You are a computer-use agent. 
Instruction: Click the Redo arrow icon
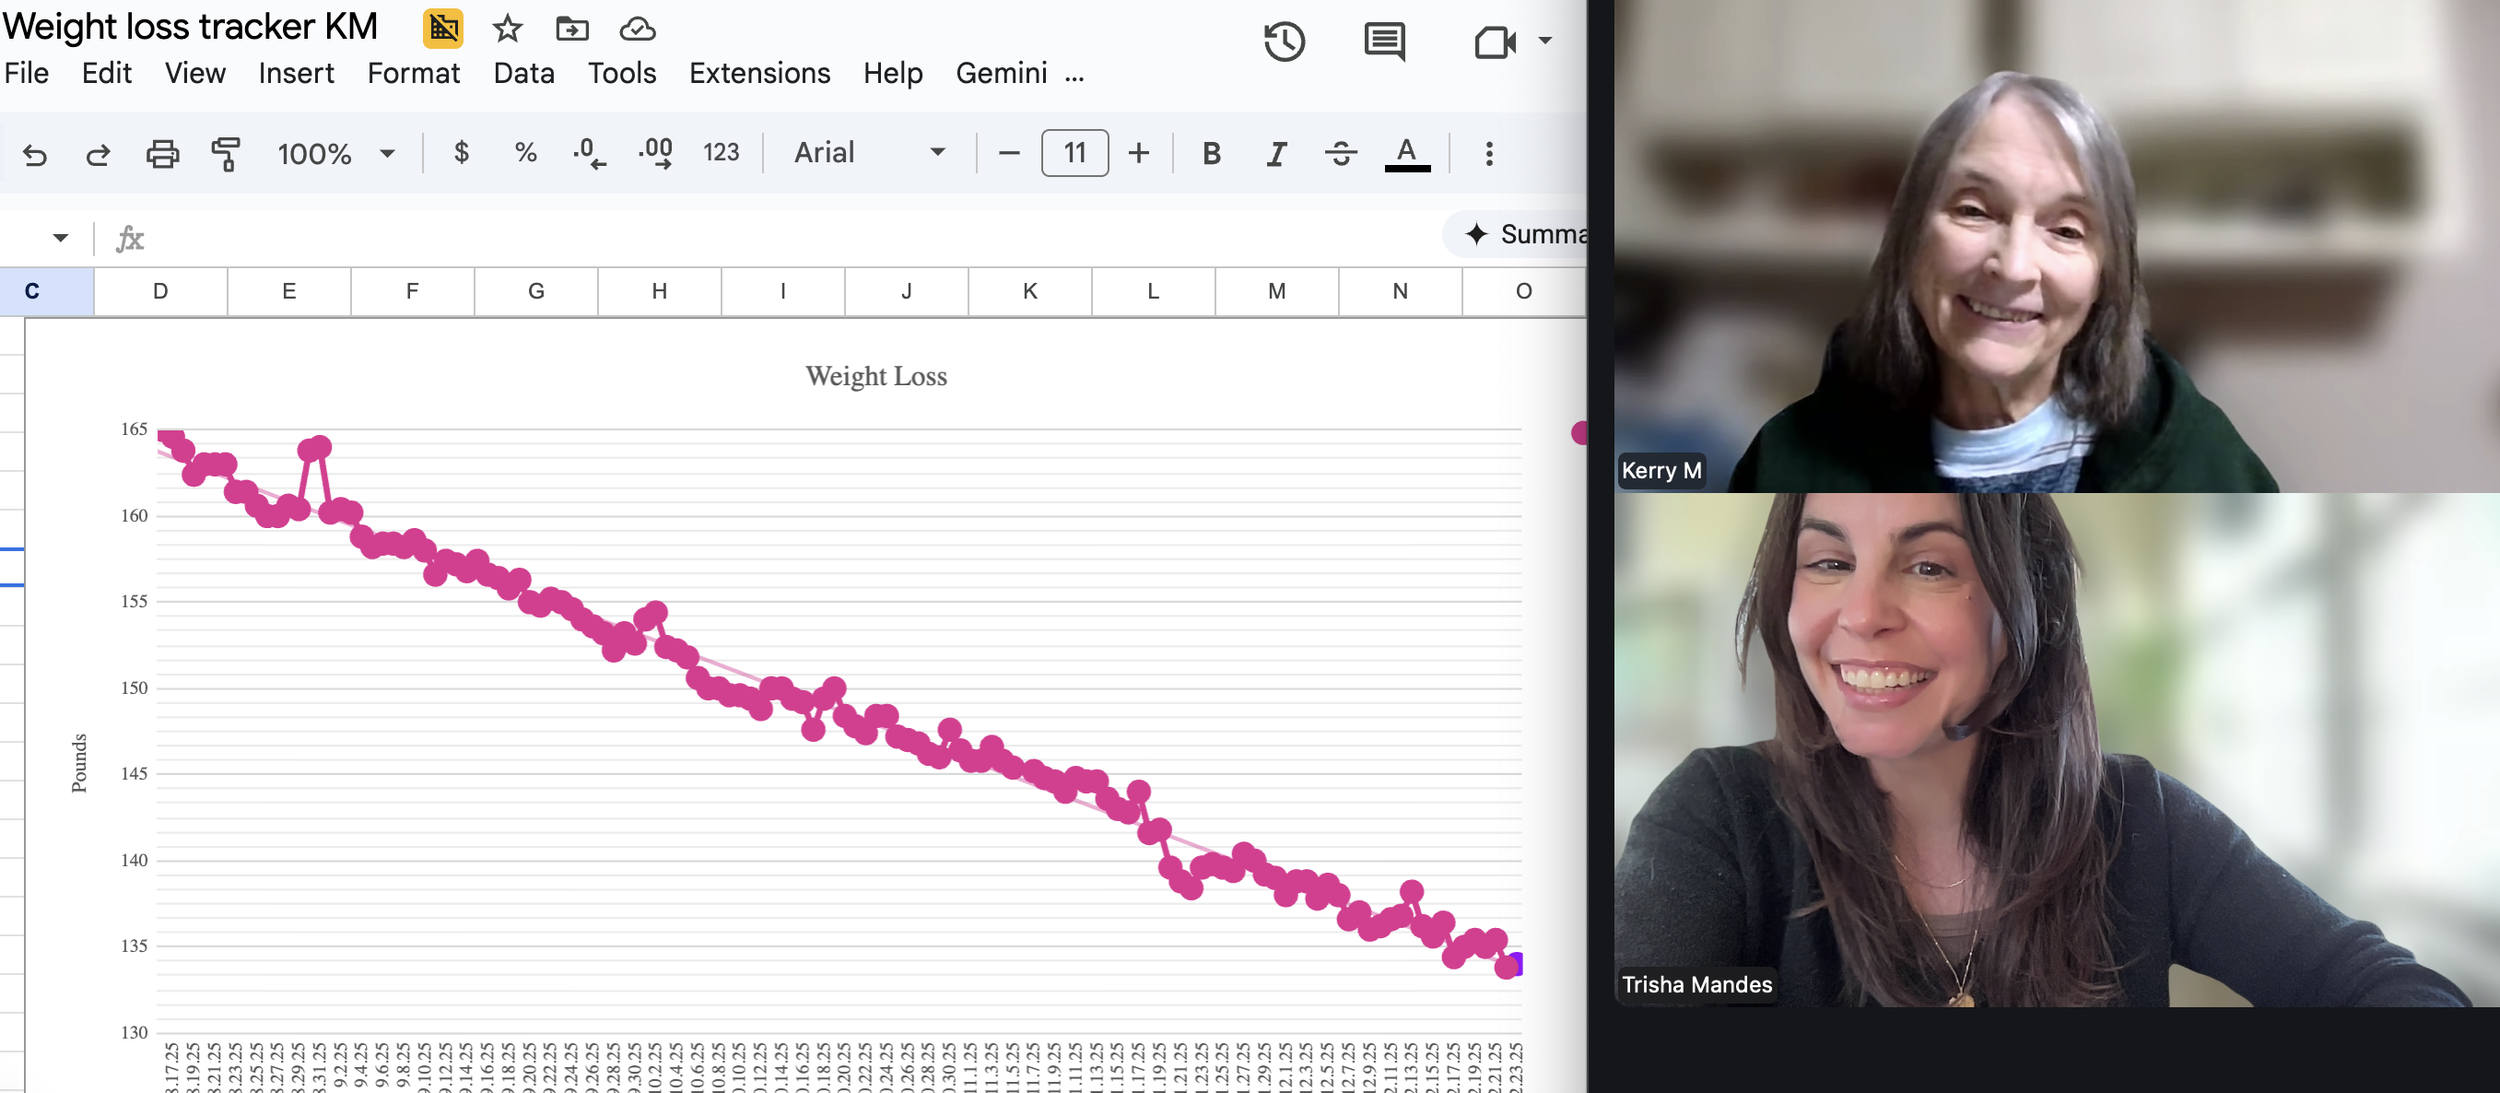(x=98, y=154)
